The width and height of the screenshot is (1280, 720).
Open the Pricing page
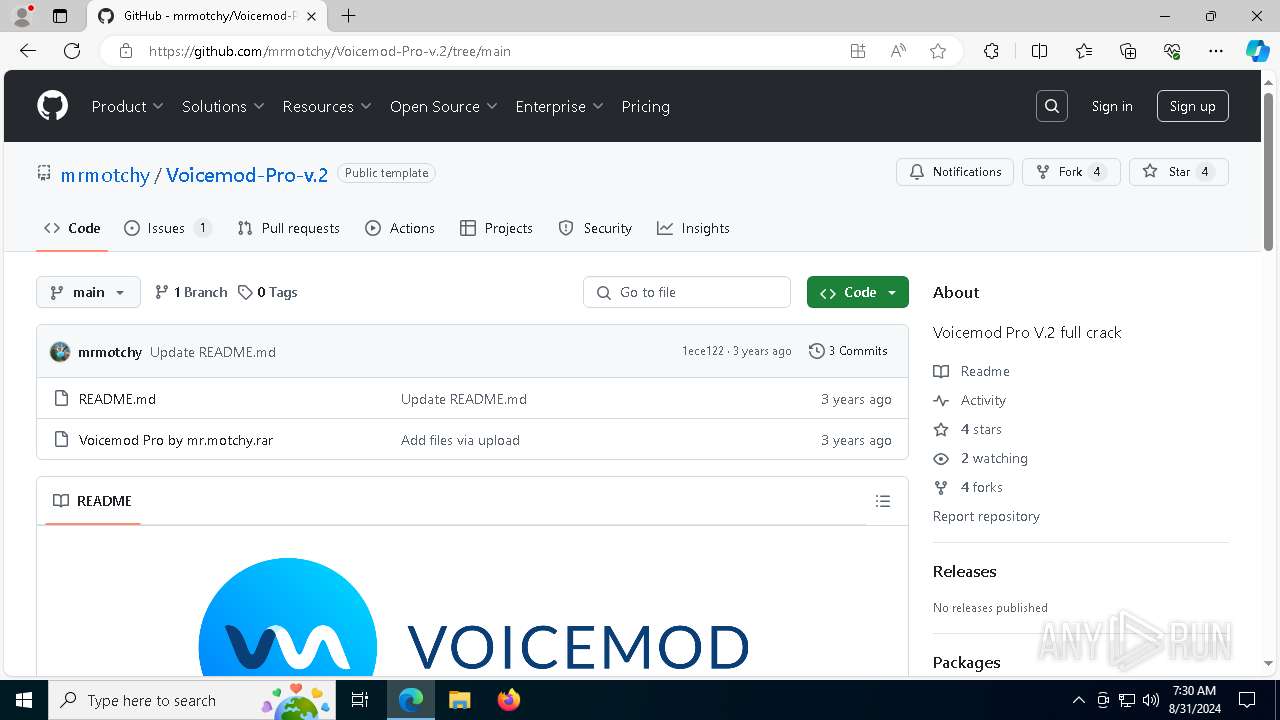pyautogui.click(x=645, y=106)
